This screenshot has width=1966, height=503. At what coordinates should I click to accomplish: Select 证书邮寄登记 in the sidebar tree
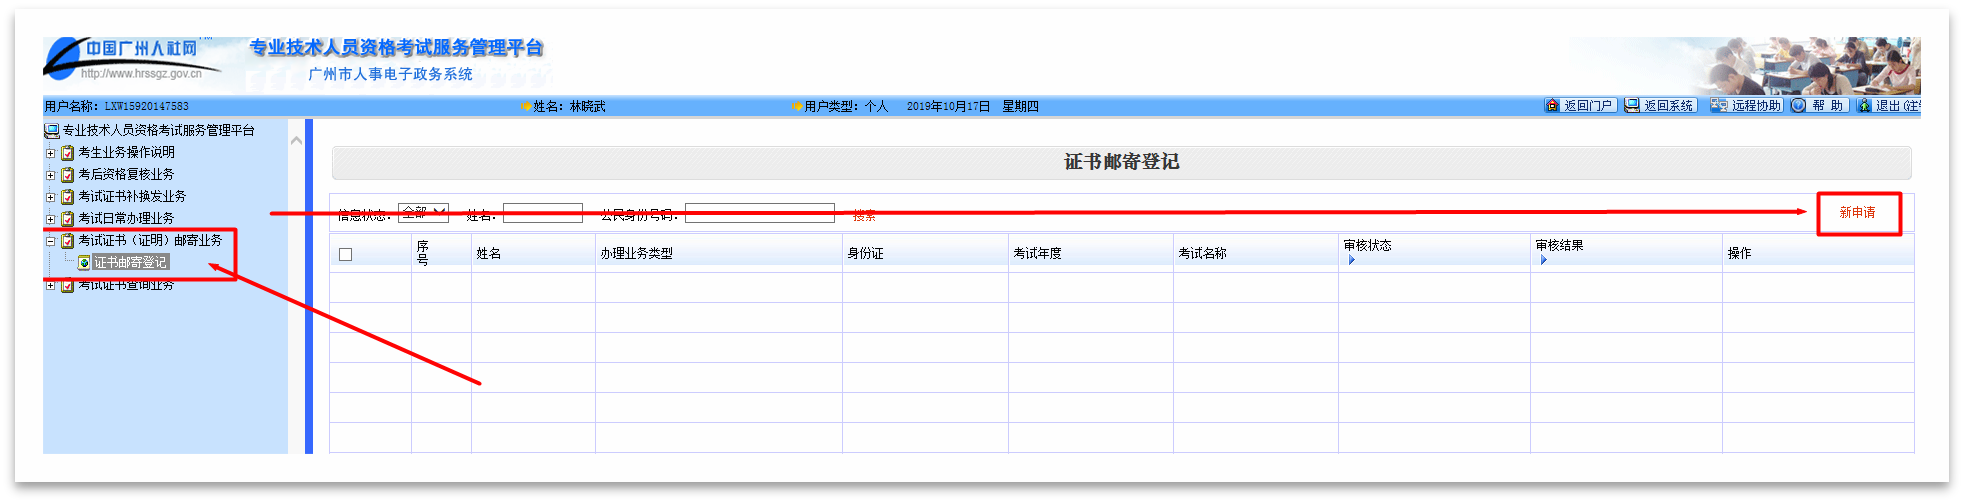point(130,262)
